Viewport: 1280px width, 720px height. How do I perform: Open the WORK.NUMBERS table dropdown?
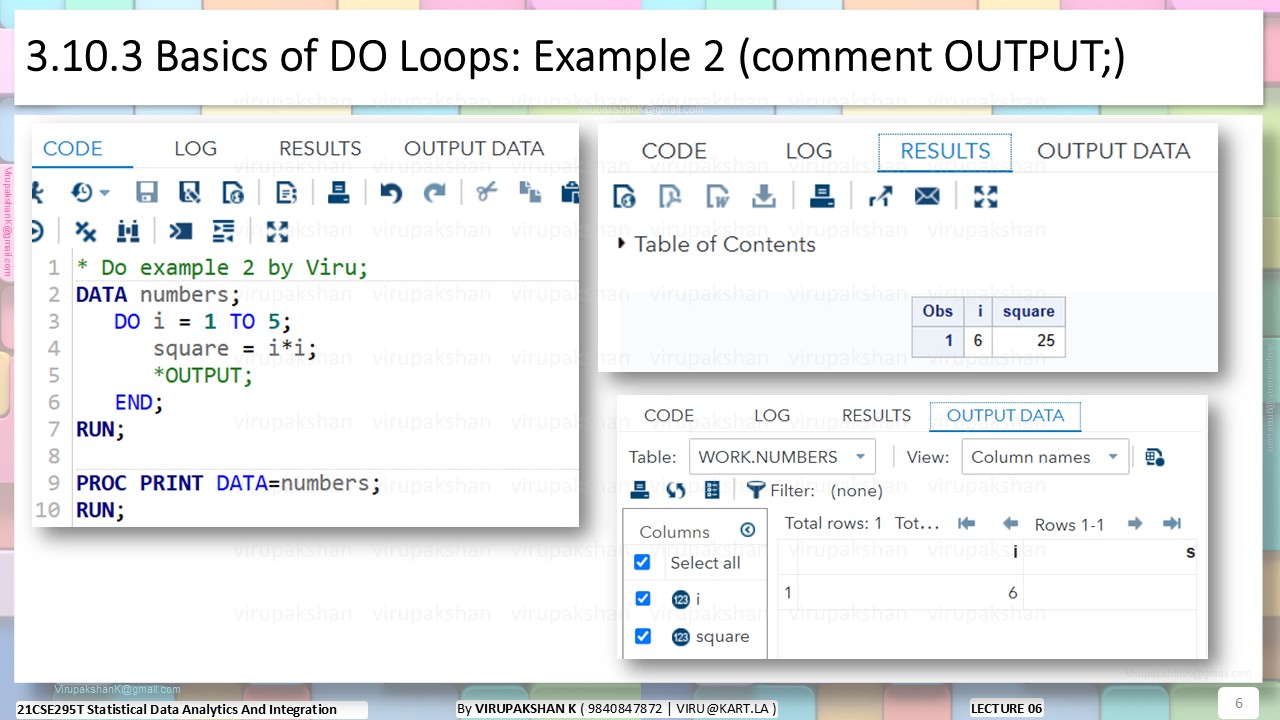782,457
